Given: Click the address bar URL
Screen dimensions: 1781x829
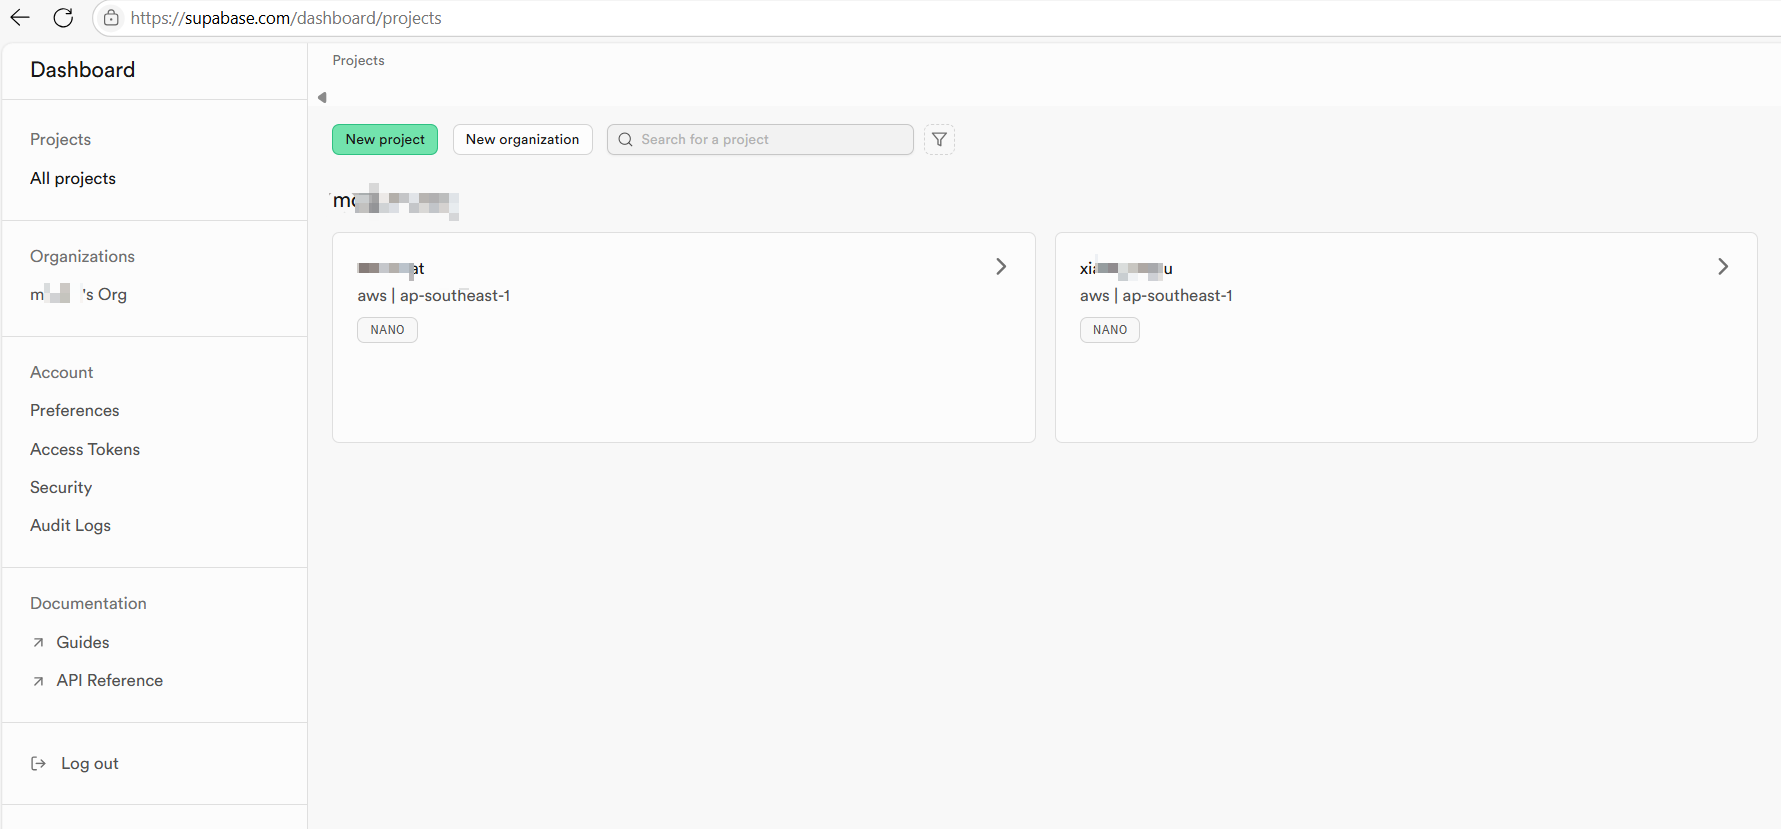Looking at the screenshot, I should click(x=286, y=18).
